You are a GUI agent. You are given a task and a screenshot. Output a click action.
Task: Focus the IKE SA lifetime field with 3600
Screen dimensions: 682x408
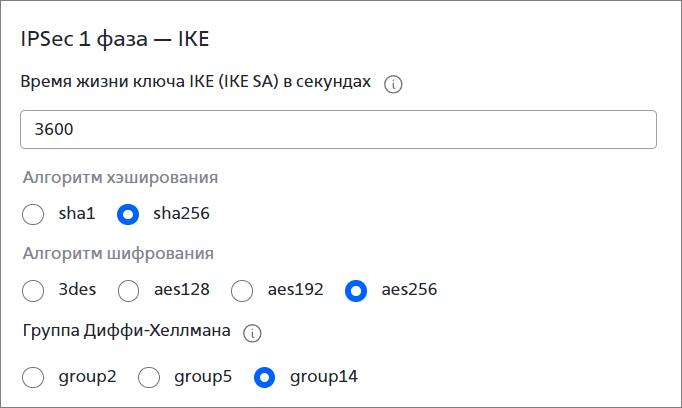(x=338, y=130)
